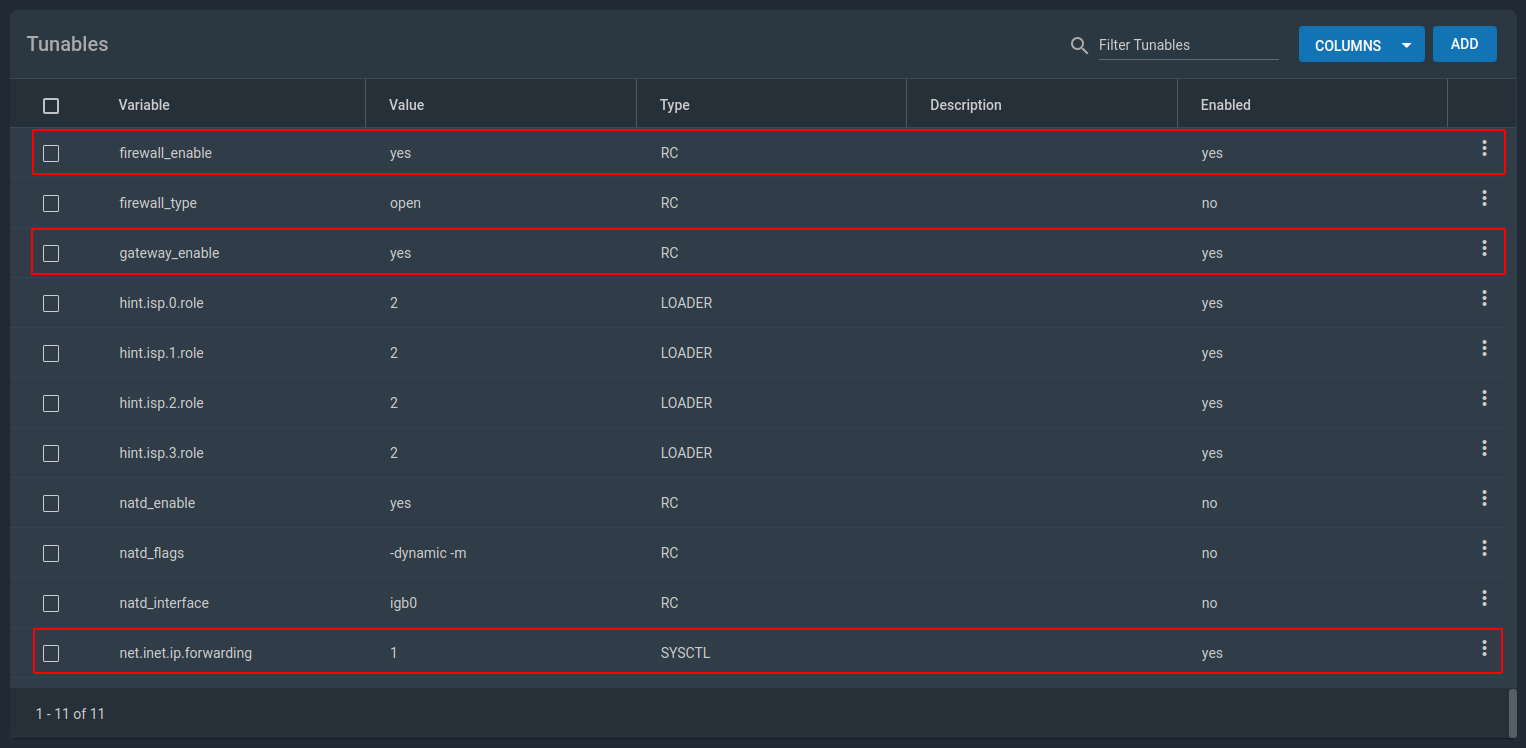Check the natd_interface row checkbox

(51, 603)
